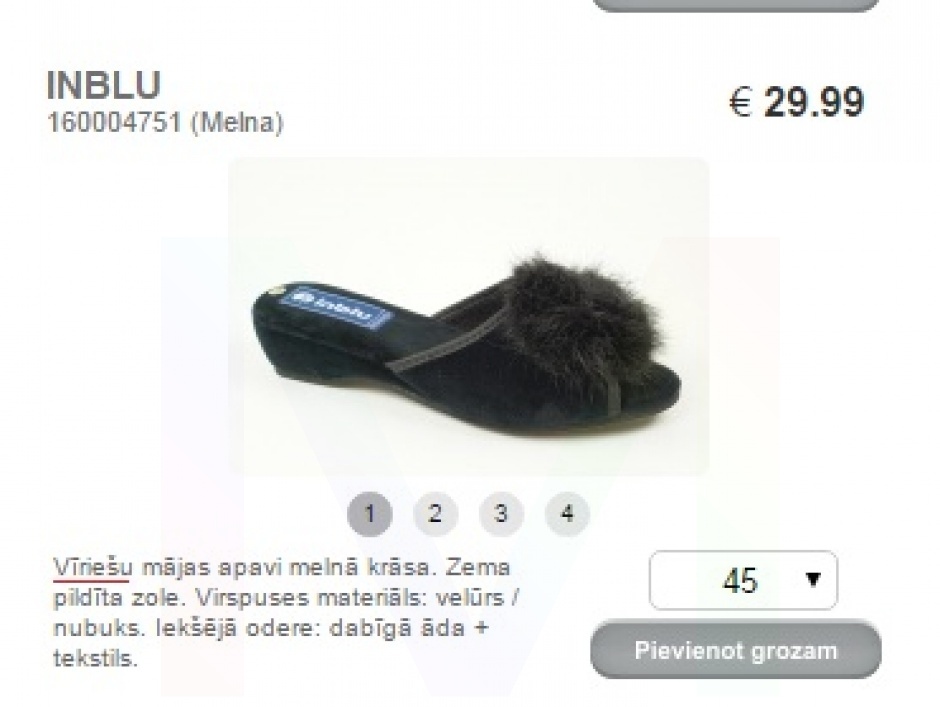
Task: Click the word tekstils in description
Action: 95,658
